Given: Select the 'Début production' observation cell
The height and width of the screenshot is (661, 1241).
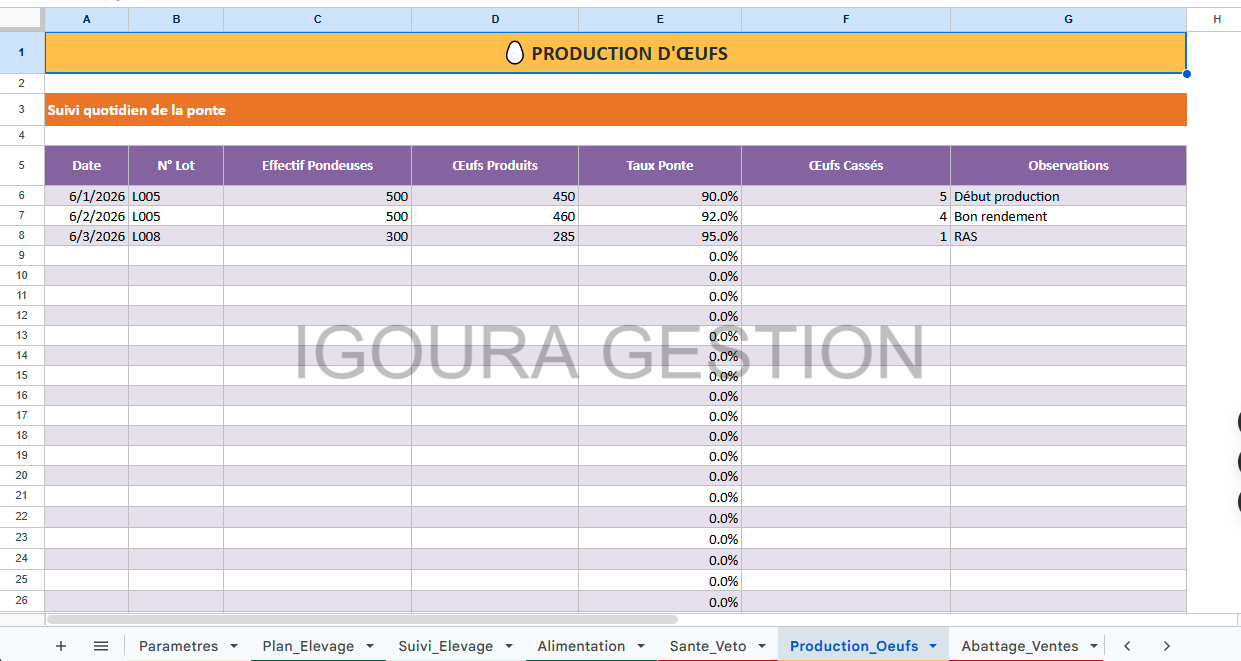Looking at the screenshot, I should 1069,196.
